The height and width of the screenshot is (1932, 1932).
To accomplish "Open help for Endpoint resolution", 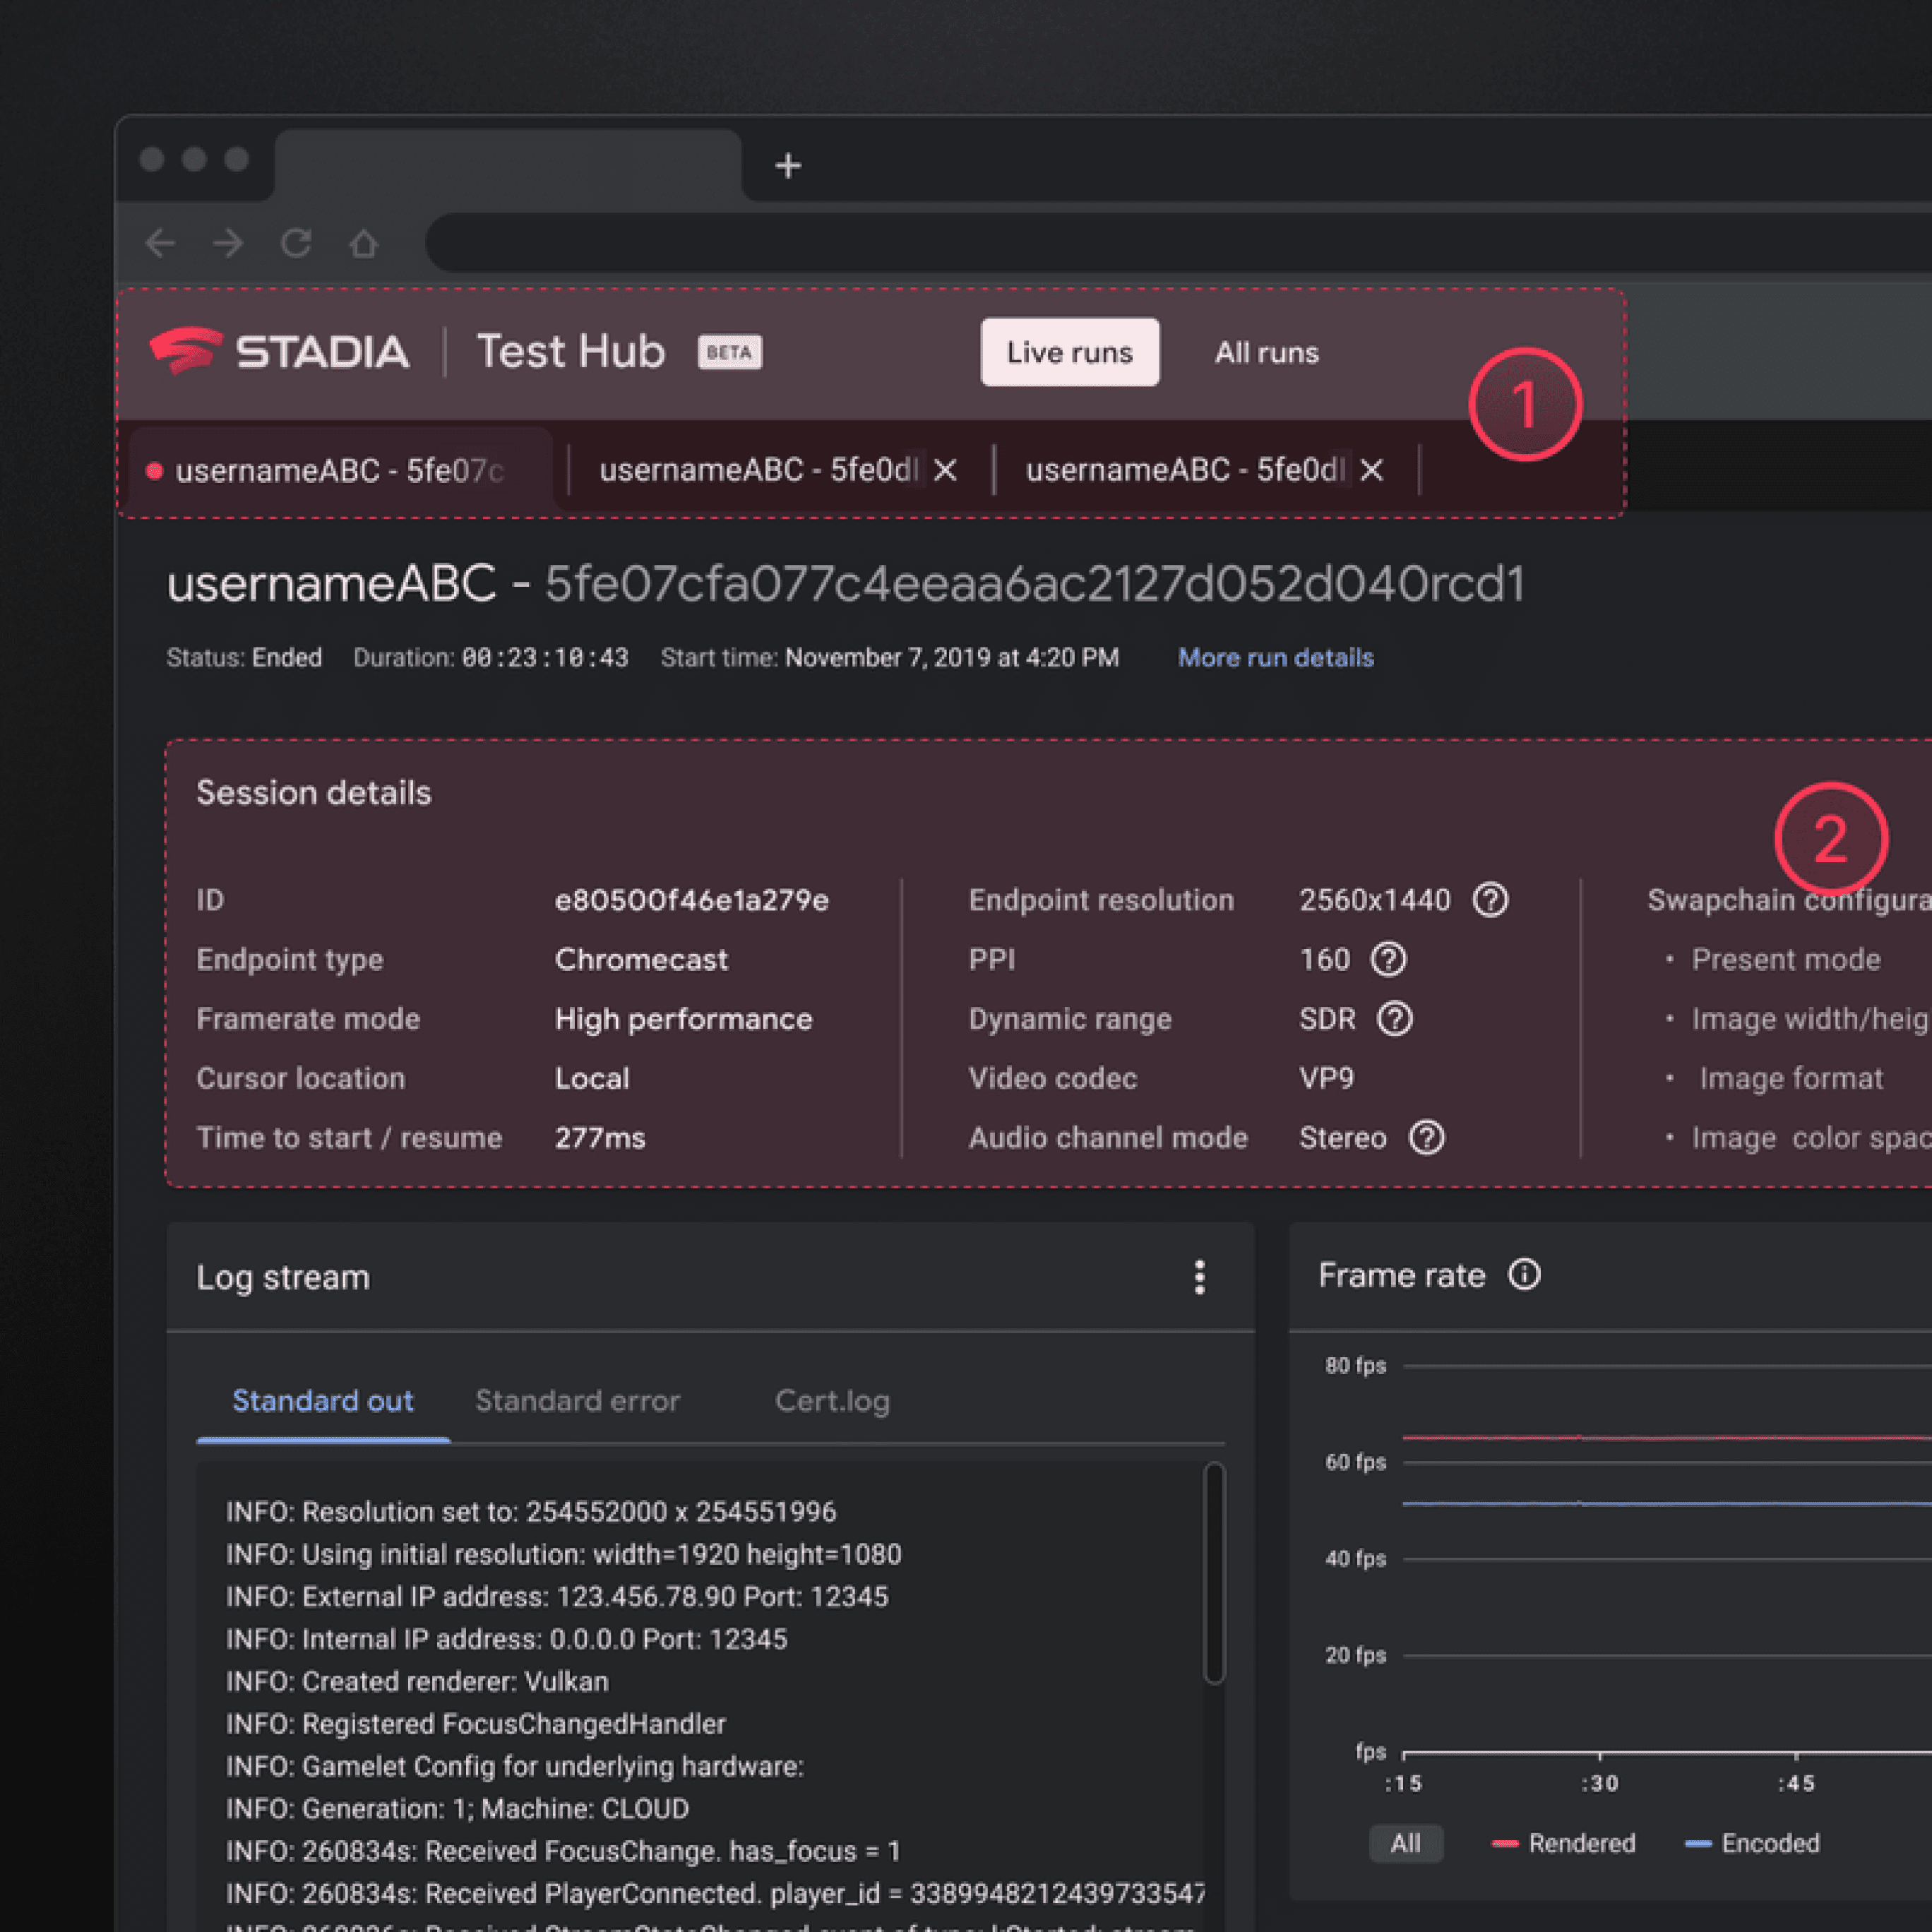I will pos(1490,900).
